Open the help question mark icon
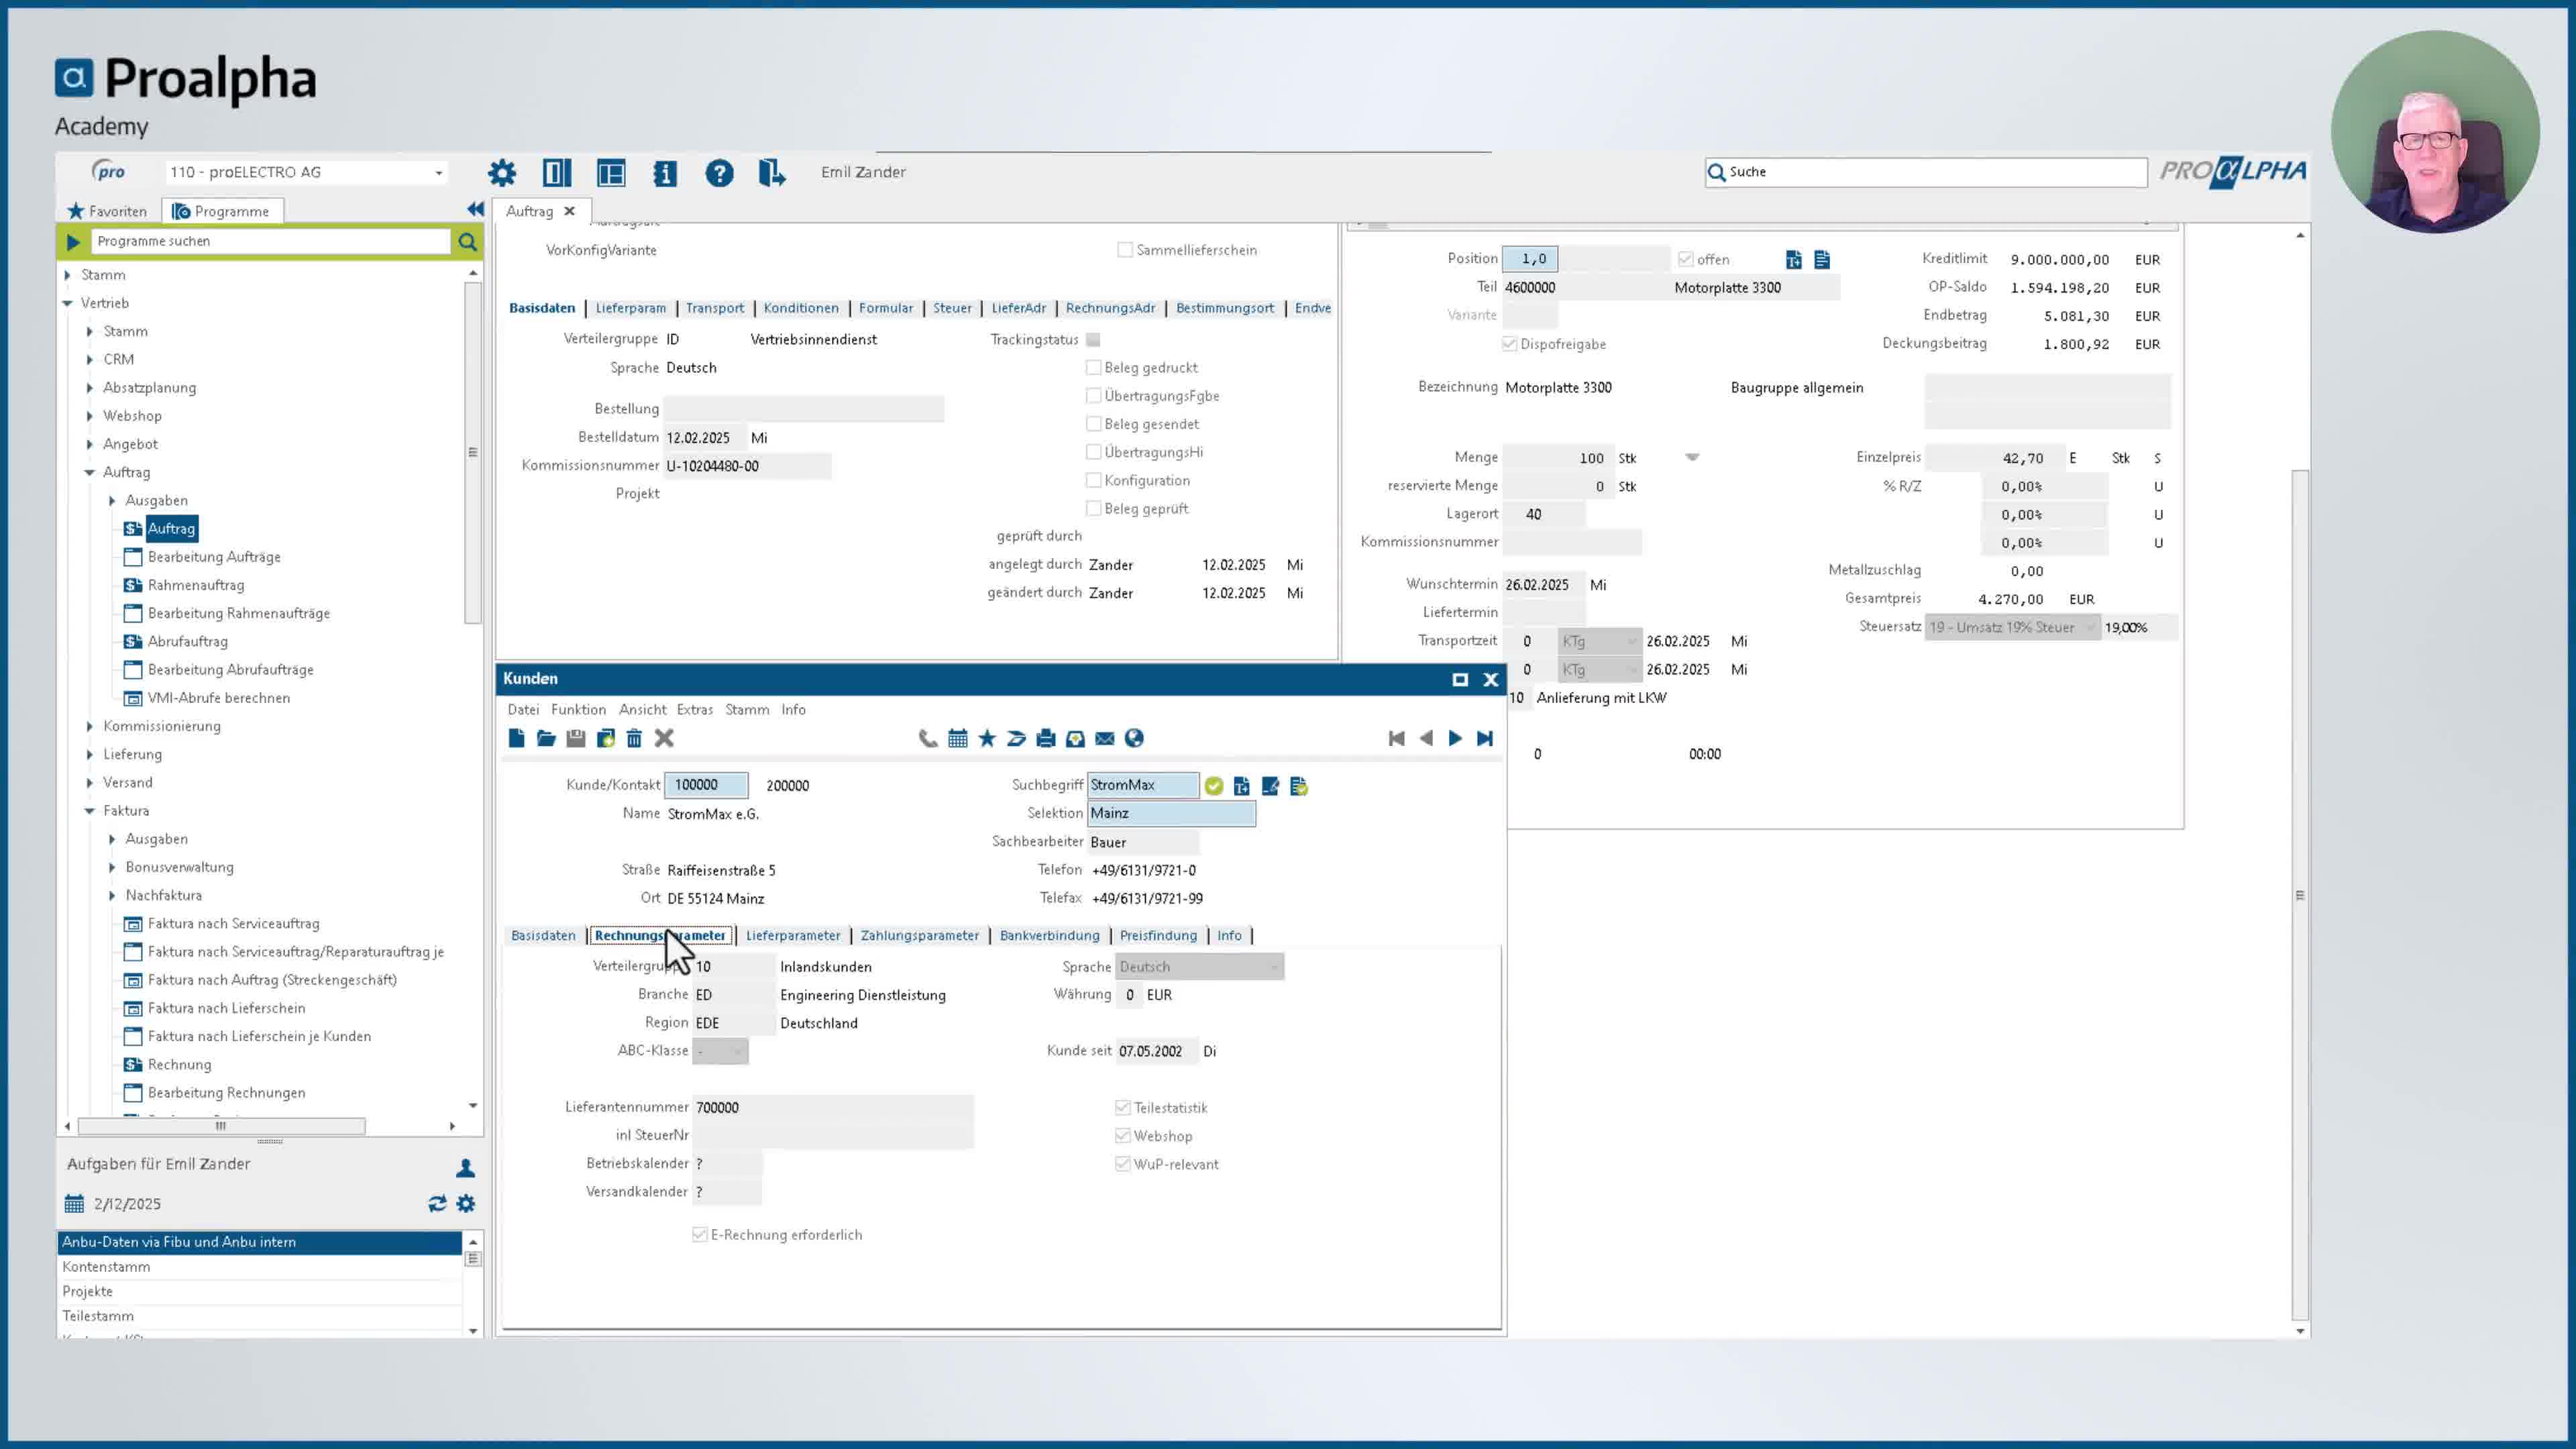Image resolution: width=2576 pixels, height=1449 pixels. pos(719,173)
